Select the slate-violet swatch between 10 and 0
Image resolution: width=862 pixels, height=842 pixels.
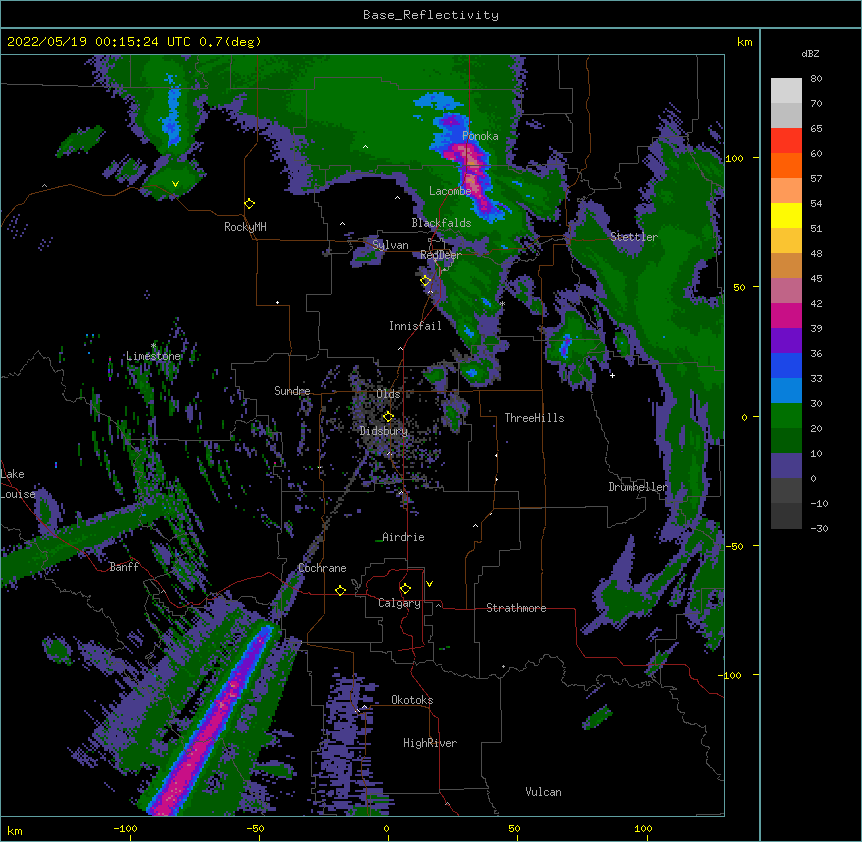pyautogui.click(x=786, y=466)
